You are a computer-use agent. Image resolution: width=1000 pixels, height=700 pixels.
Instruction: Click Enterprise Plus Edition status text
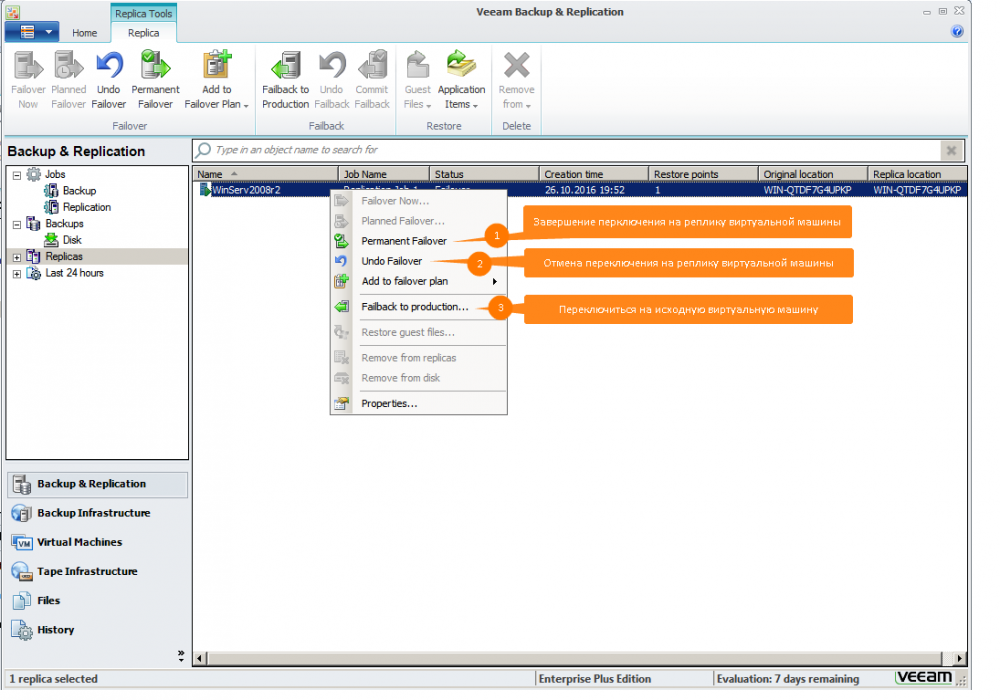(594, 679)
